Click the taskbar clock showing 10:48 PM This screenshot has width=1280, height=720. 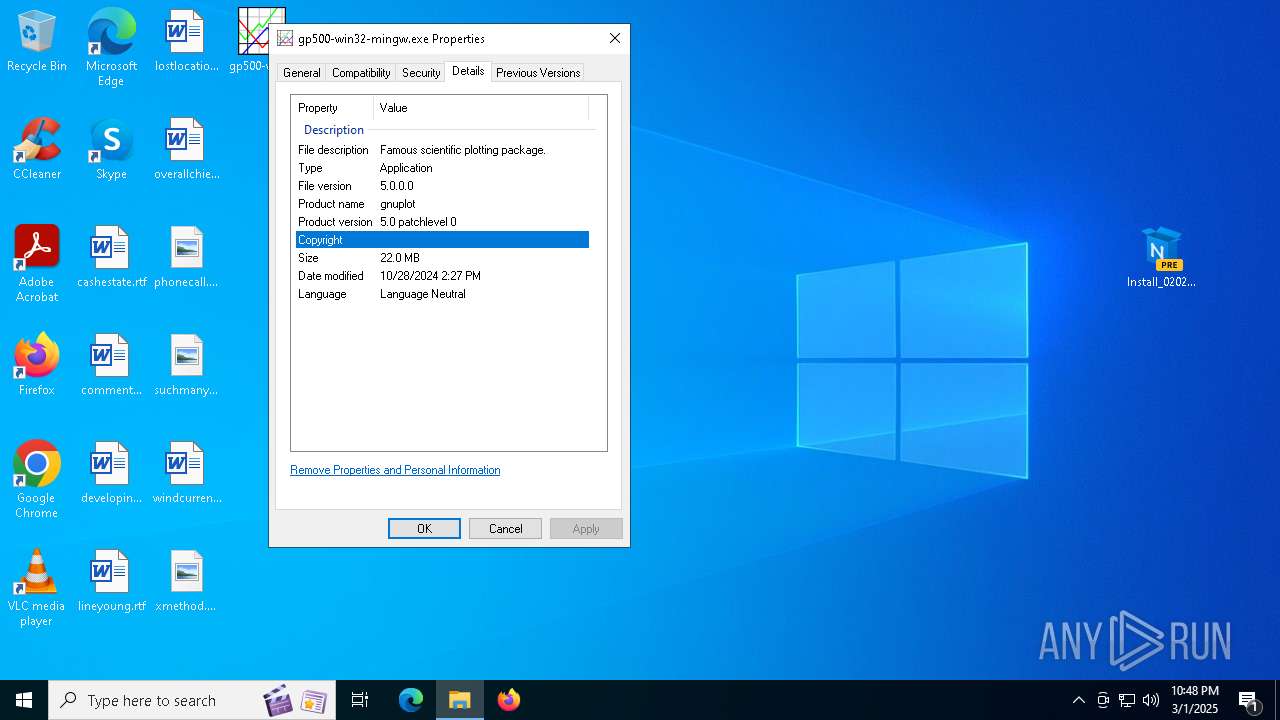point(1194,700)
